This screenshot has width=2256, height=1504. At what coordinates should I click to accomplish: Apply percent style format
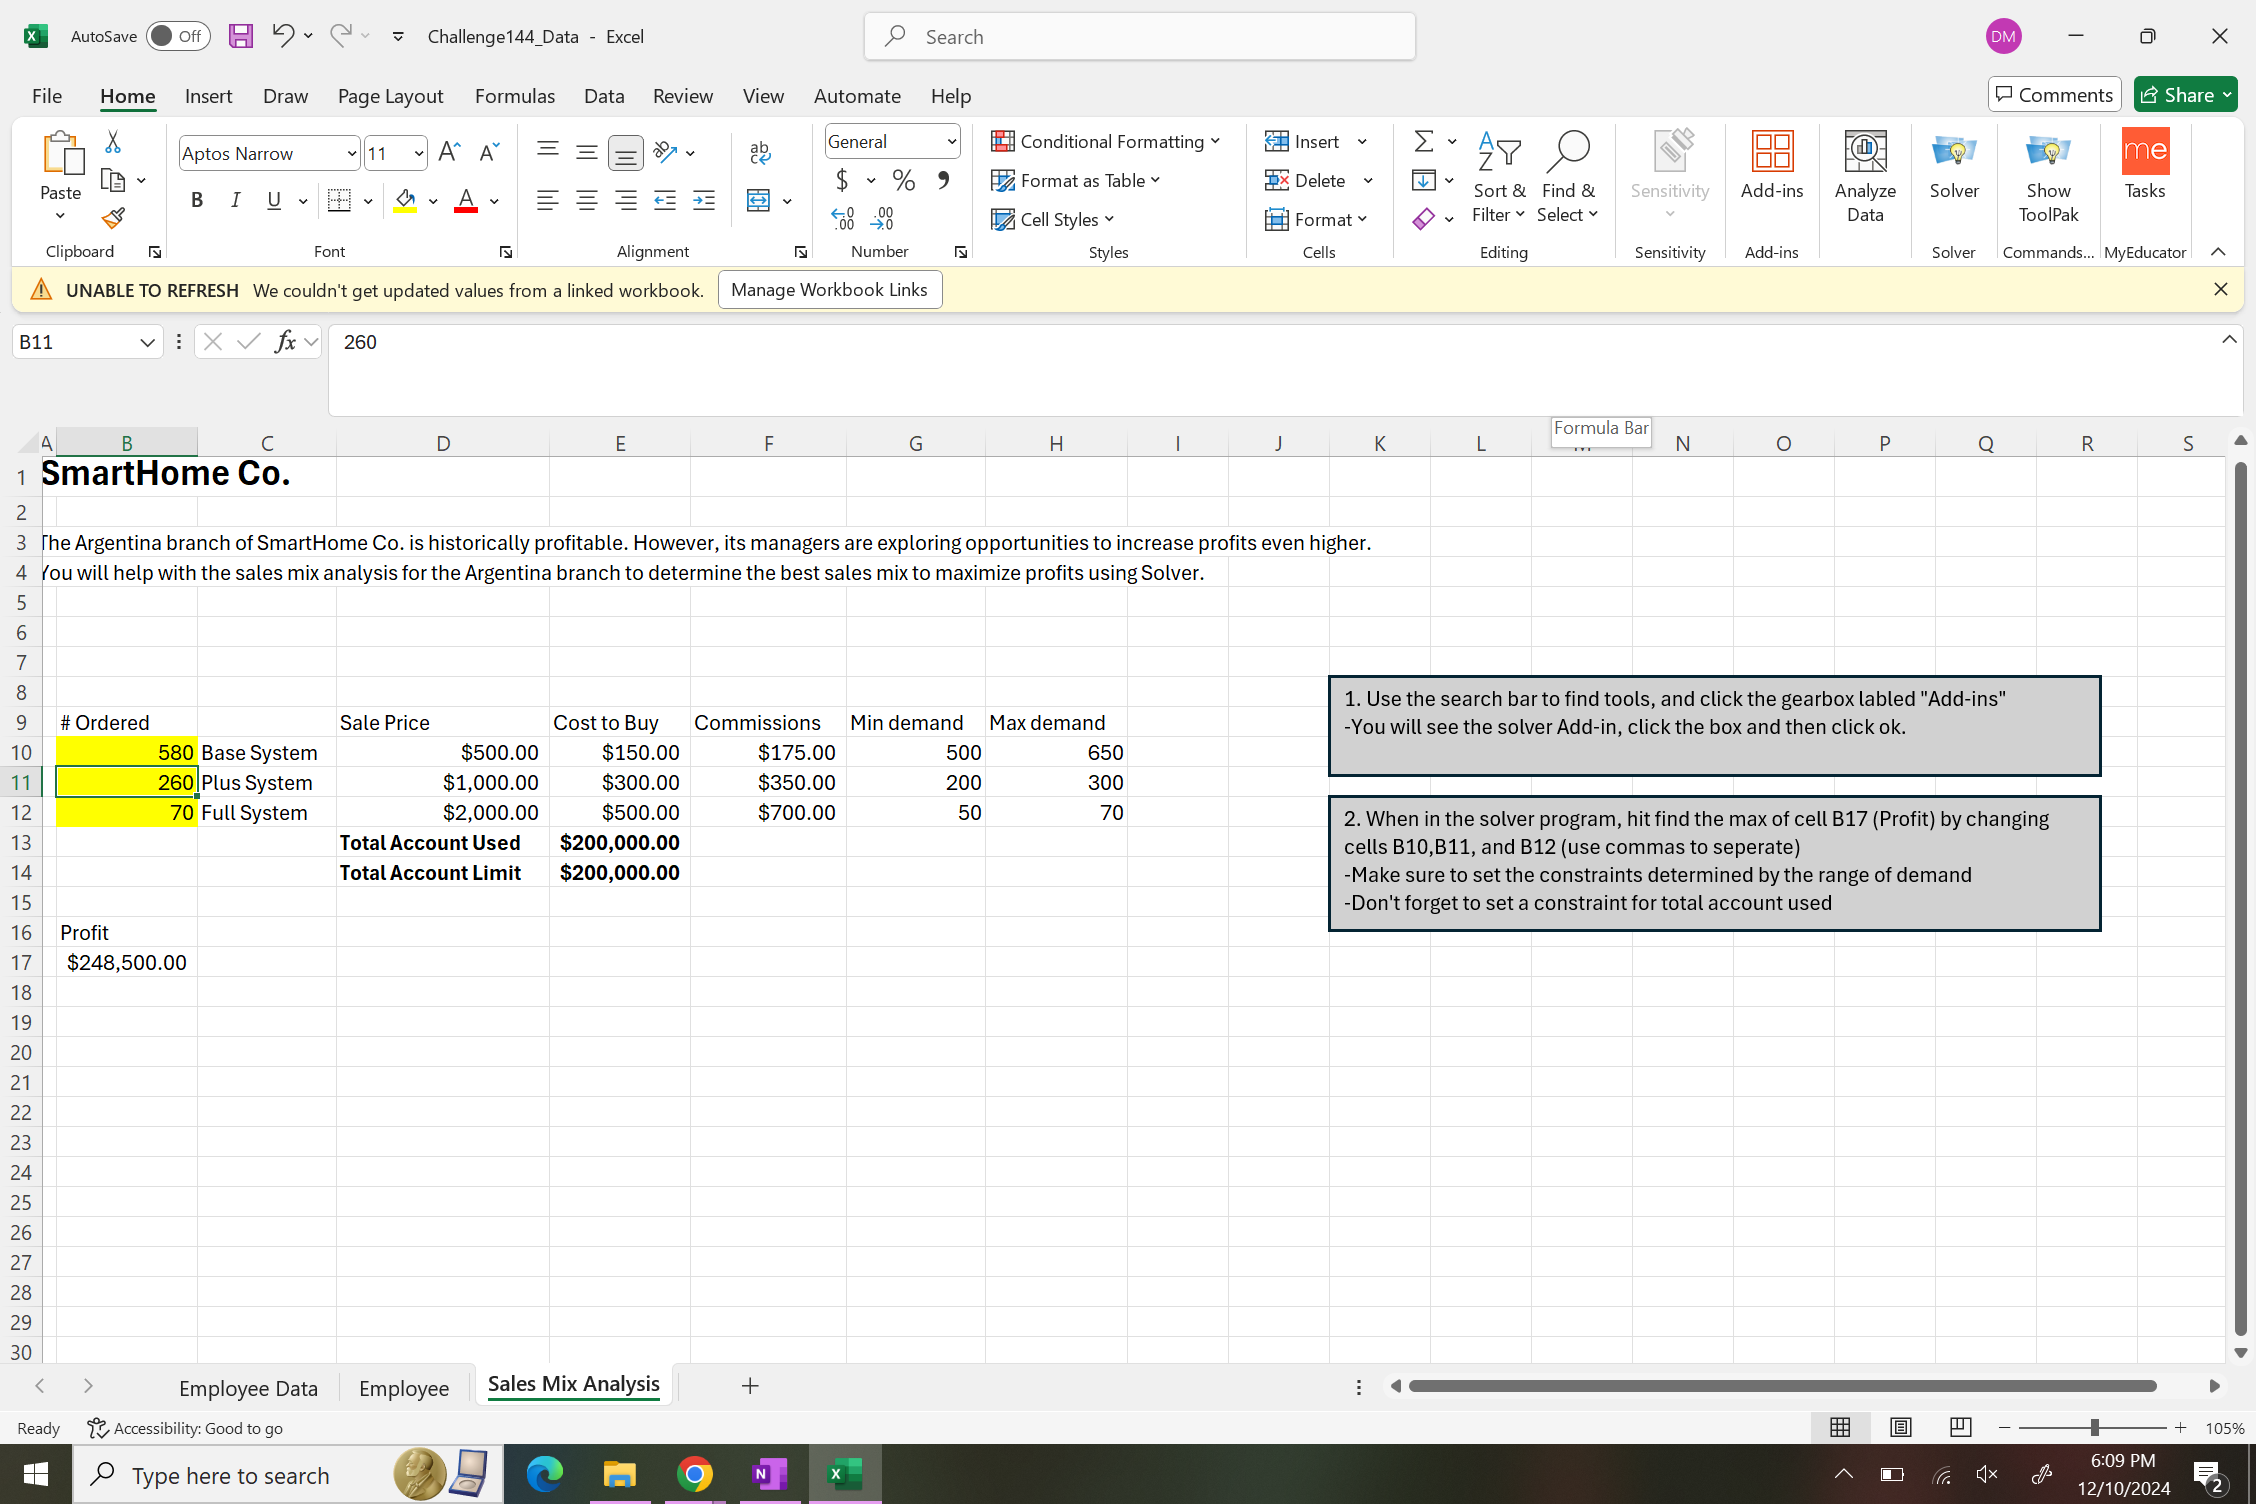(904, 180)
